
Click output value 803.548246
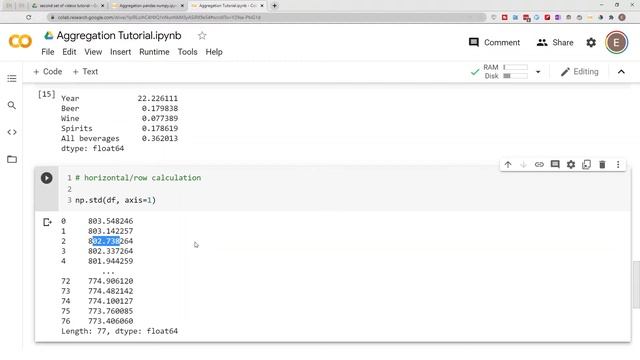pos(111,221)
